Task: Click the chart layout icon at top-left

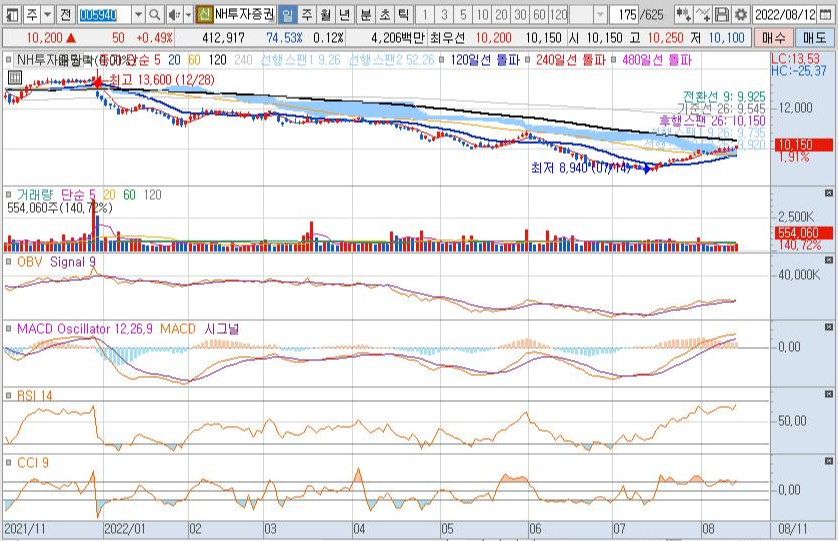Action: click(12, 14)
